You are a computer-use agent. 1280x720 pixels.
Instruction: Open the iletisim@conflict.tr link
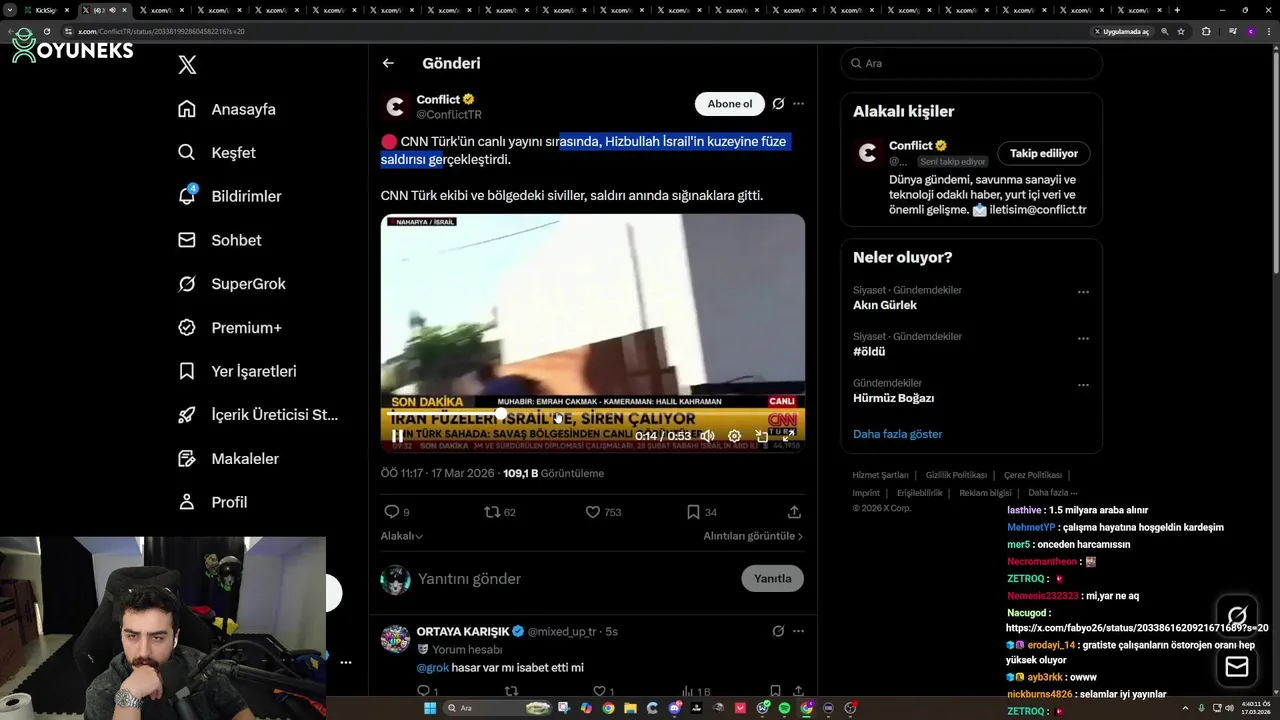(x=1038, y=210)
